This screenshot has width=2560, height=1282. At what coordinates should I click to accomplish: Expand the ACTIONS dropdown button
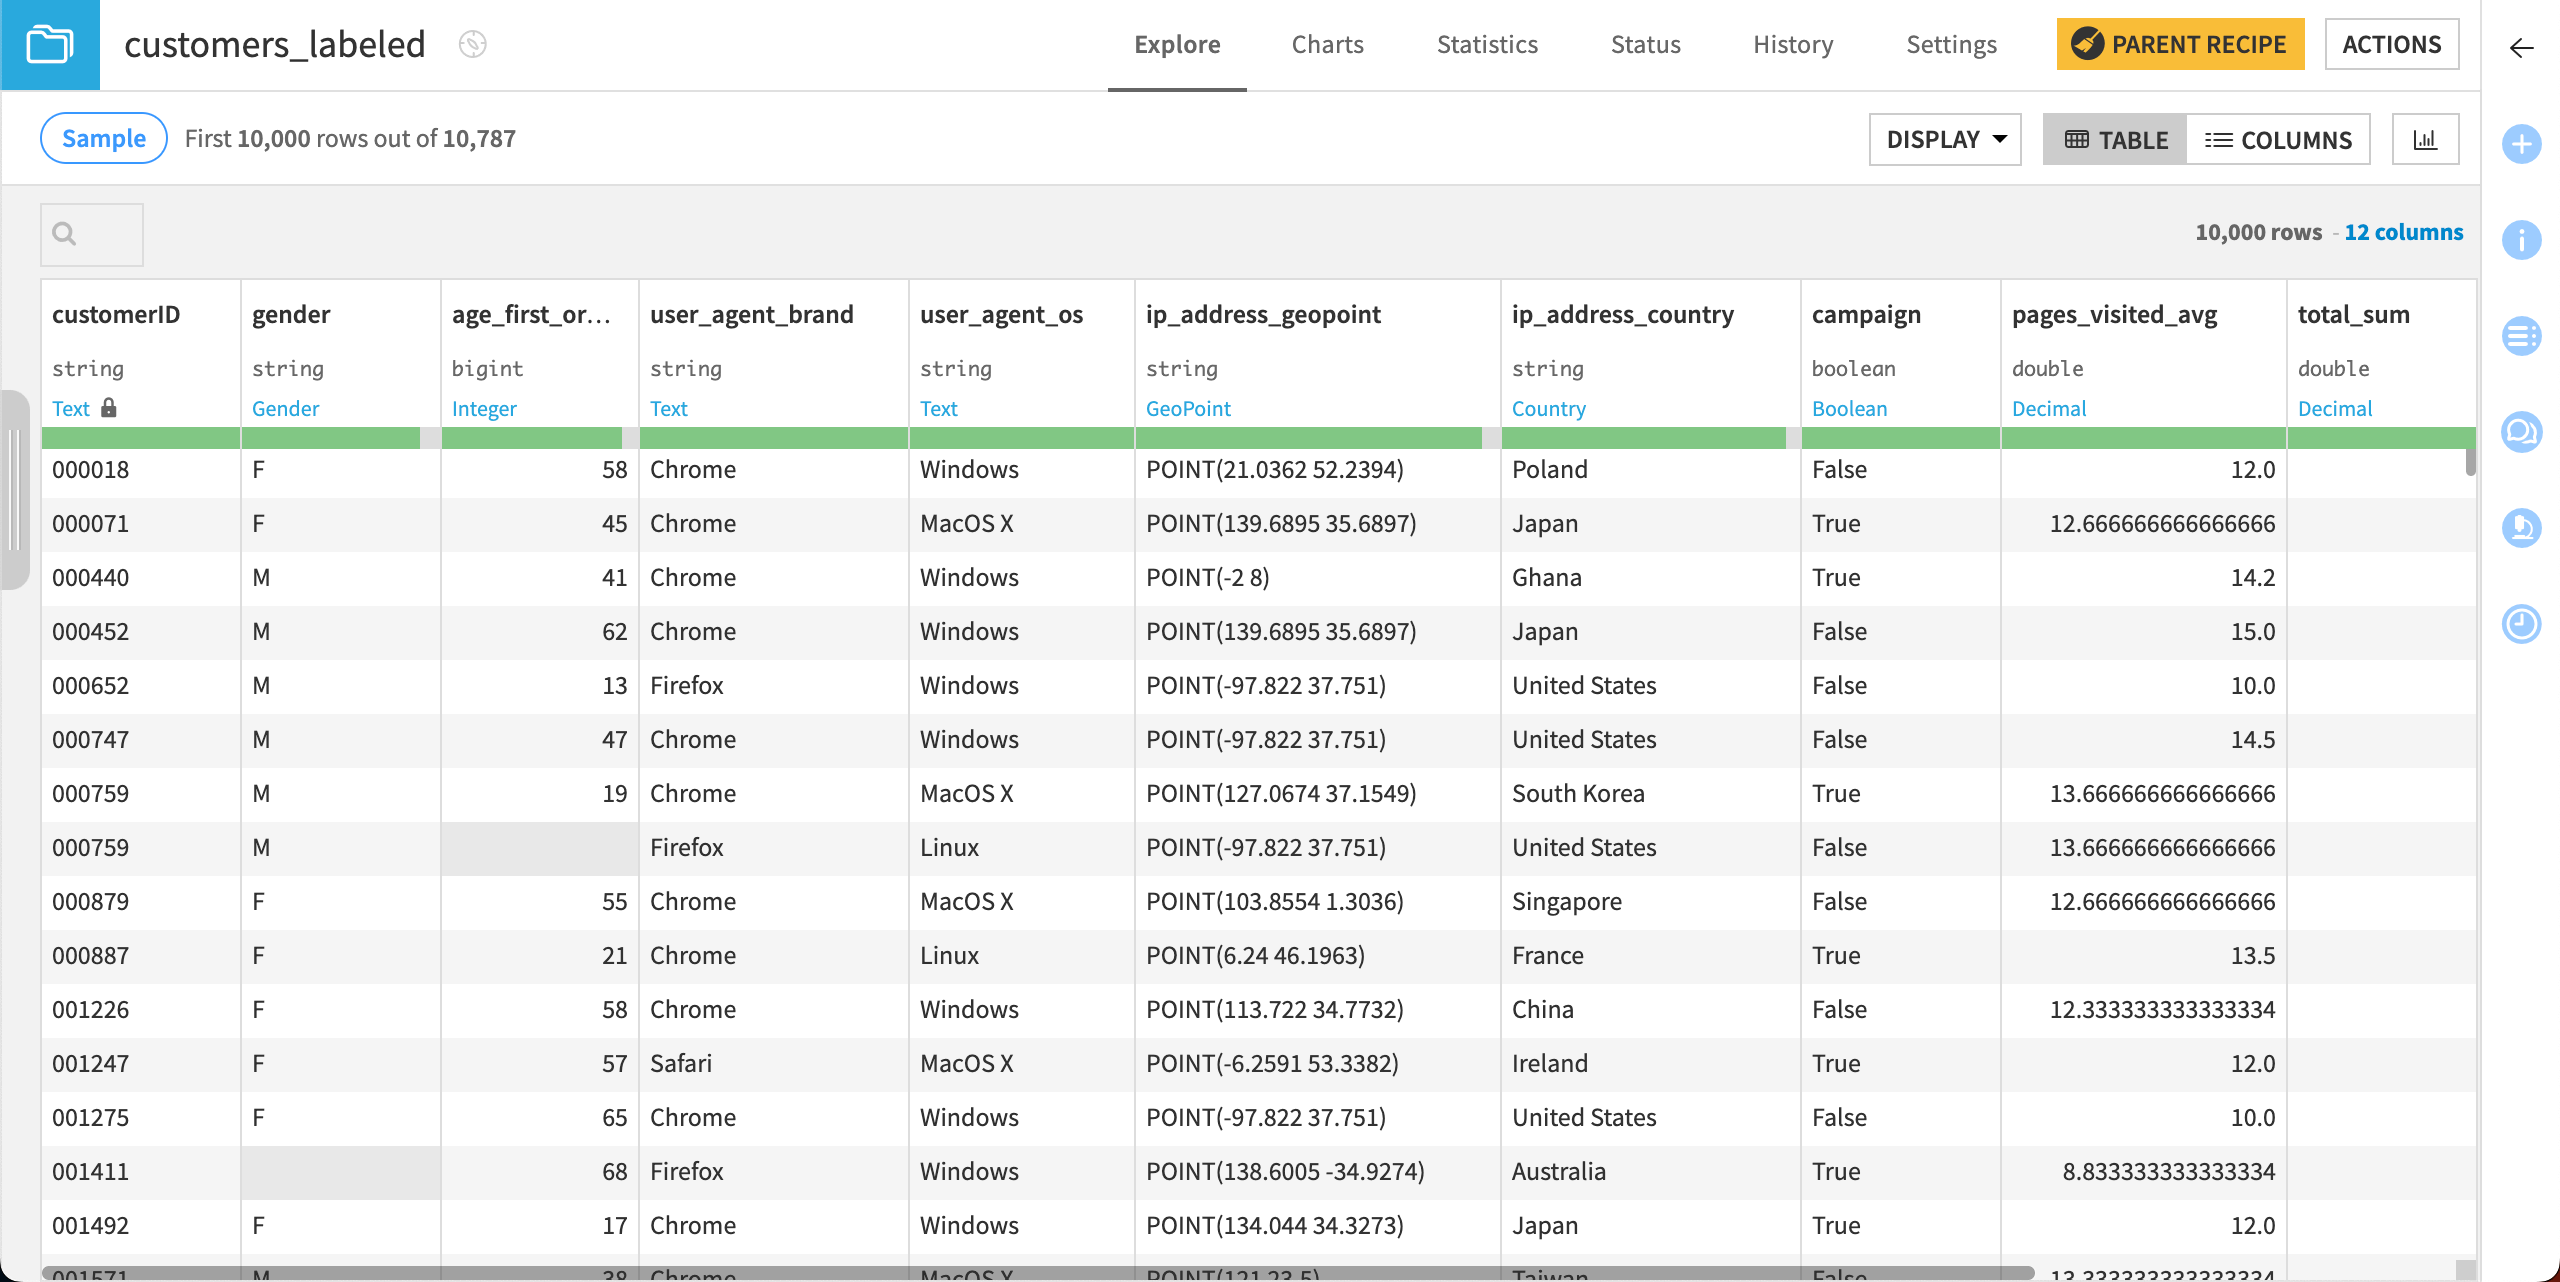tap(2392, 44)
